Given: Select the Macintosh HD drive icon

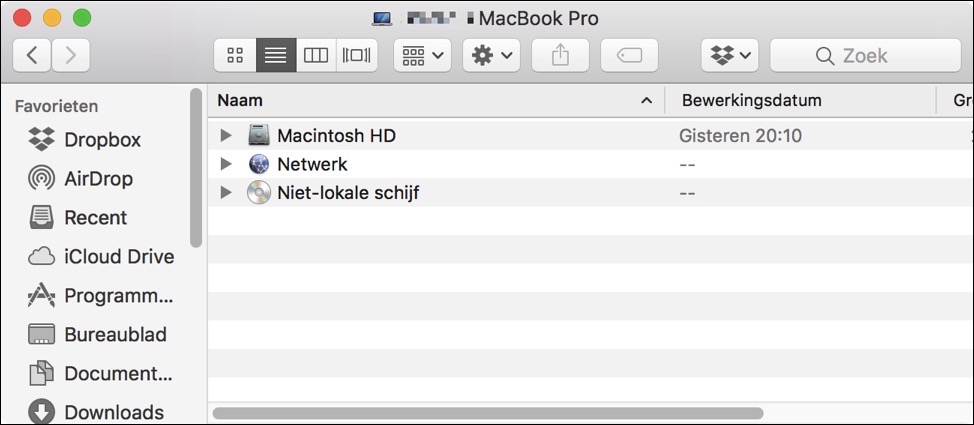Looking at the screenshot, I should click(258, 135).
